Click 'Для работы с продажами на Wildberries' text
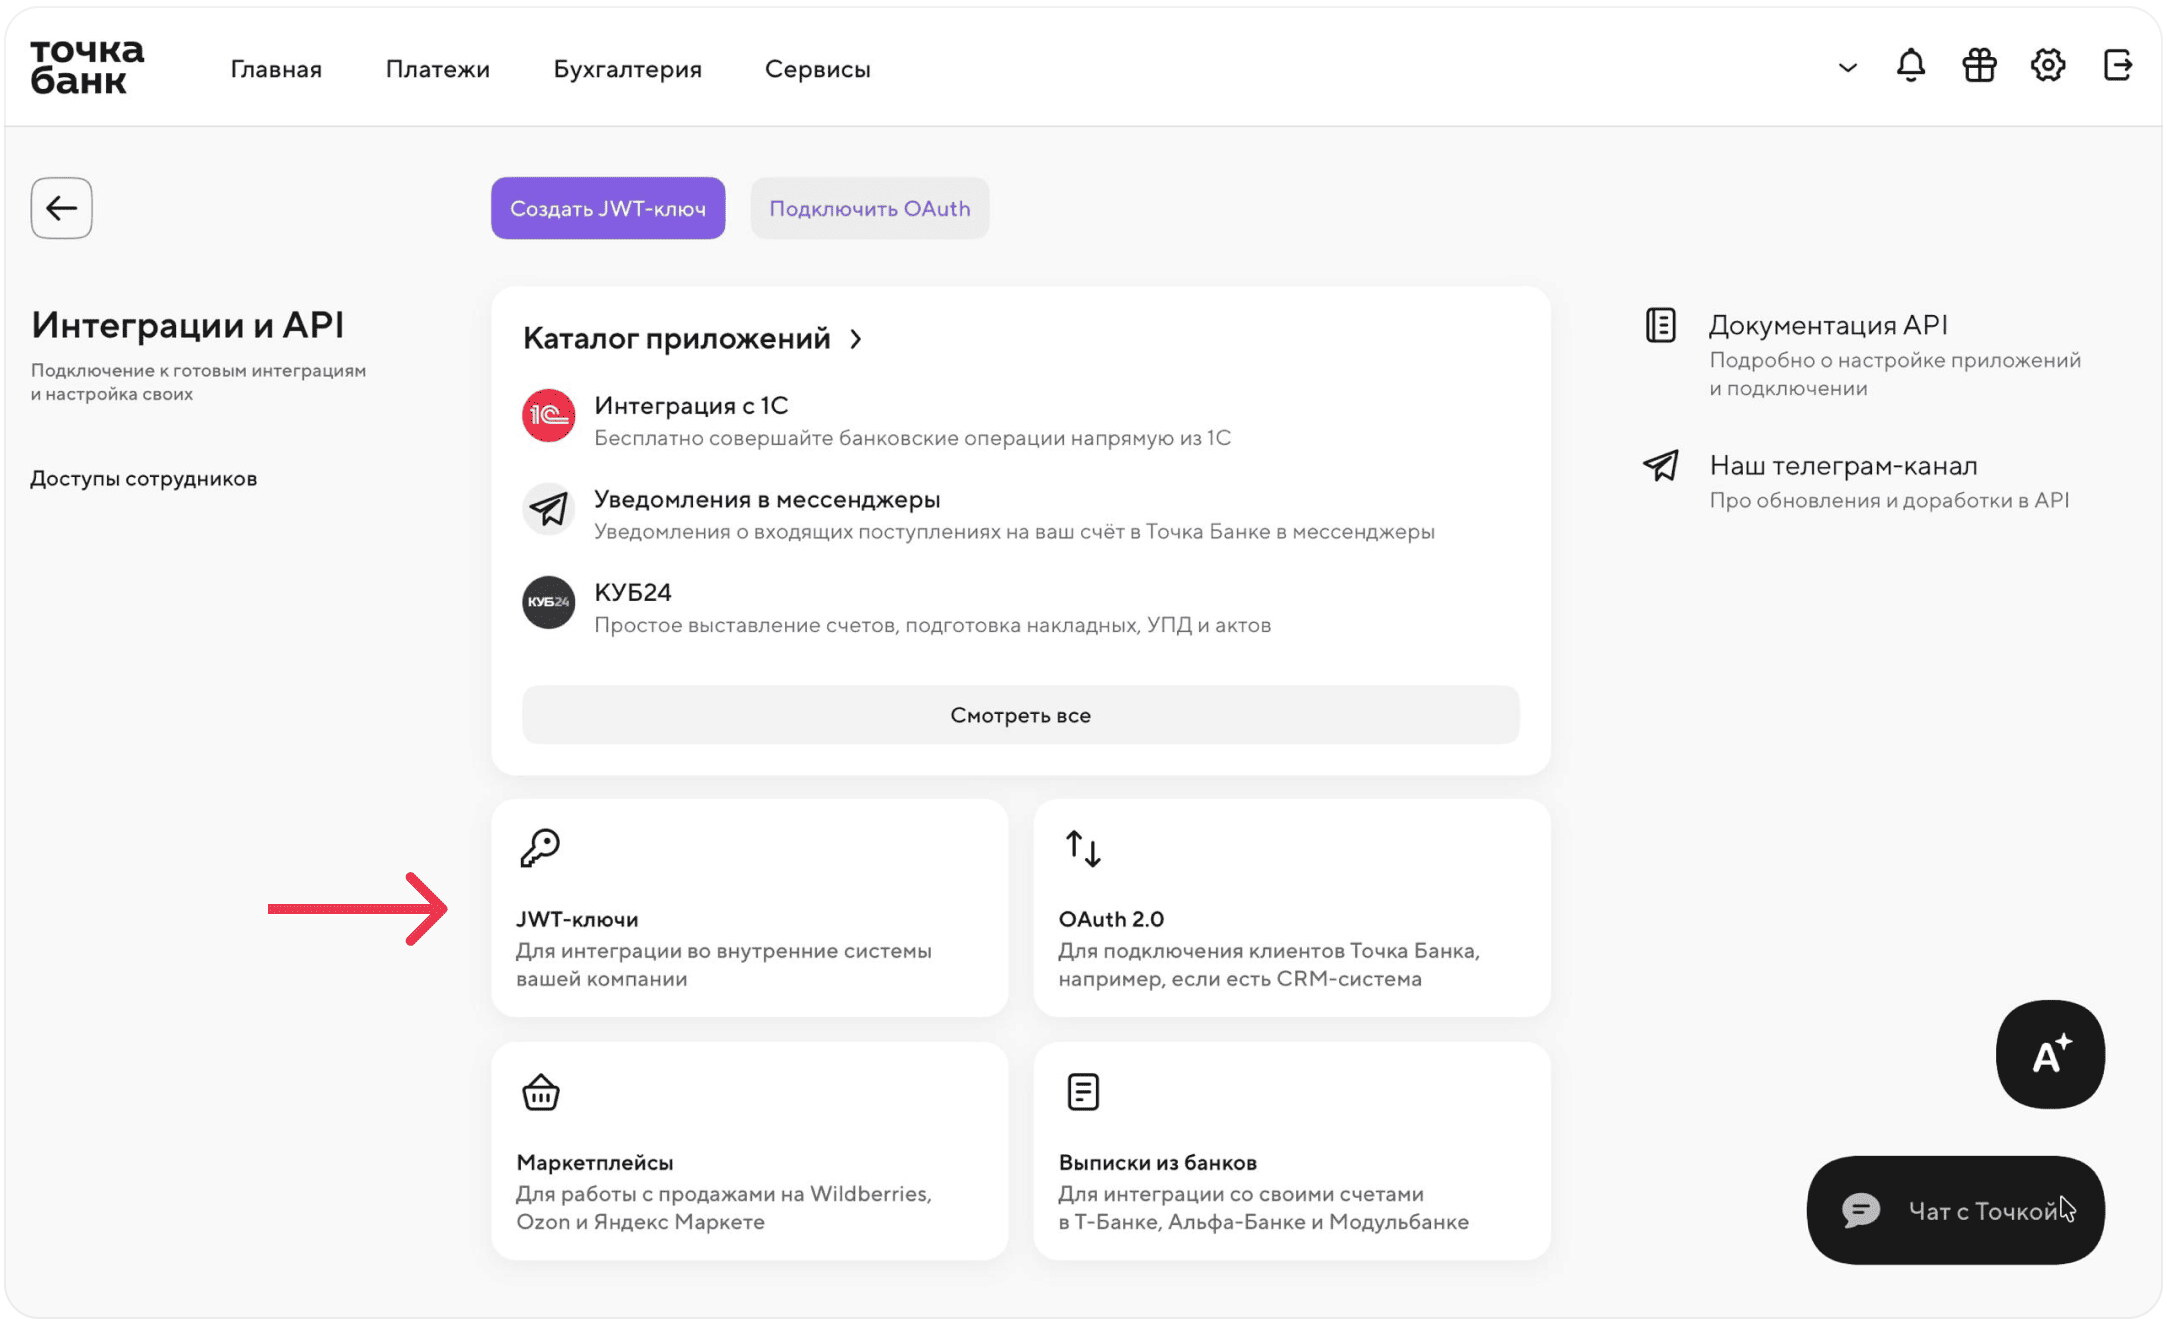The height and width of the screenshot is (1325, 2166). (x=724, y=1194)
